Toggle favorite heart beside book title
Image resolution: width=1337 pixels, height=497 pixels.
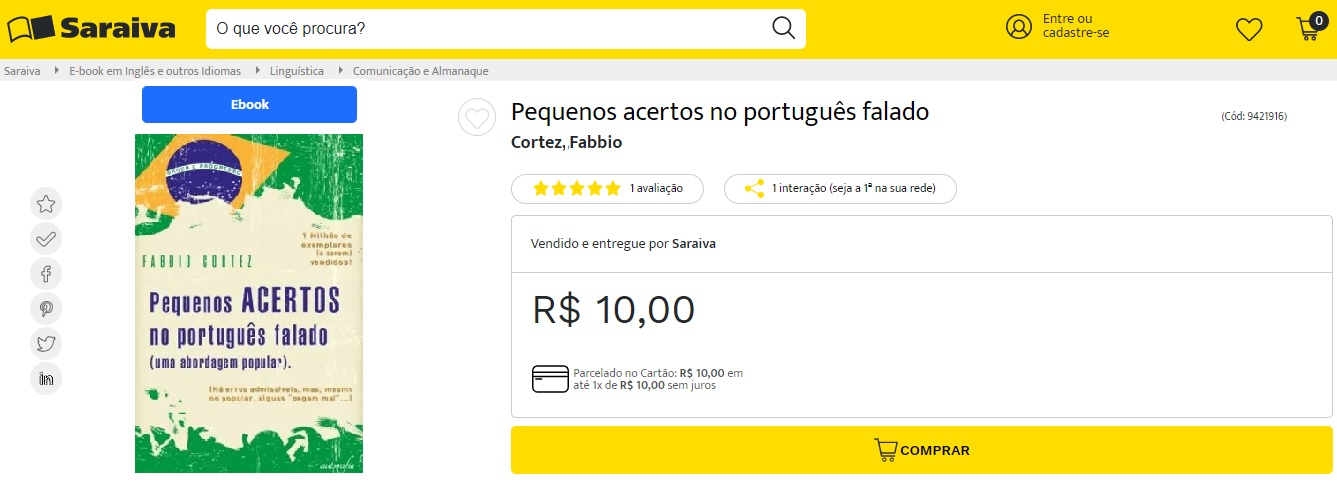tap(477, 118)
